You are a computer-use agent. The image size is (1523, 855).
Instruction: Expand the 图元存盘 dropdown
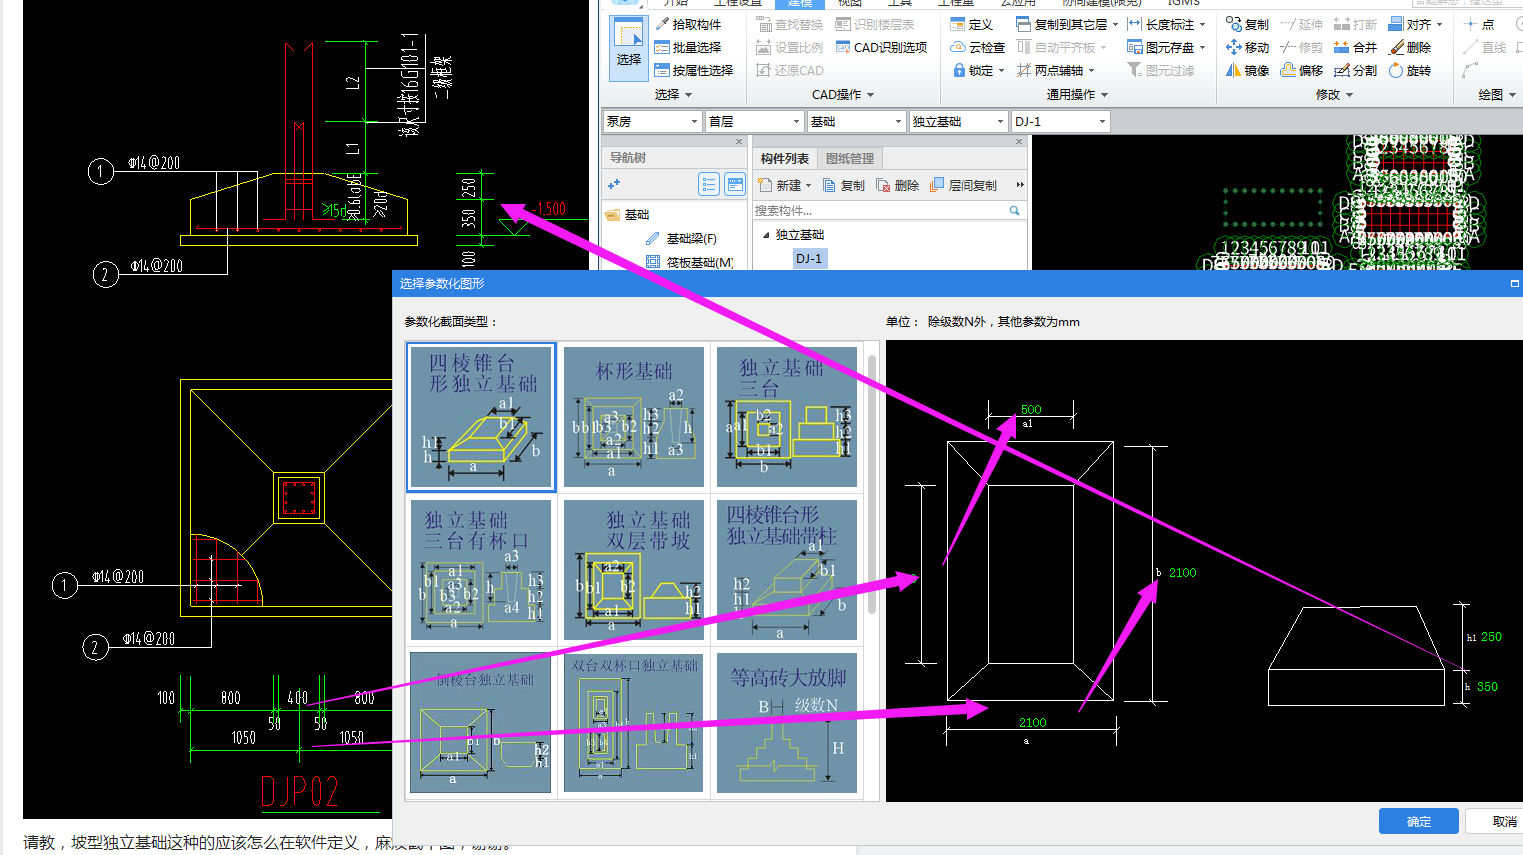[1202, 47]
